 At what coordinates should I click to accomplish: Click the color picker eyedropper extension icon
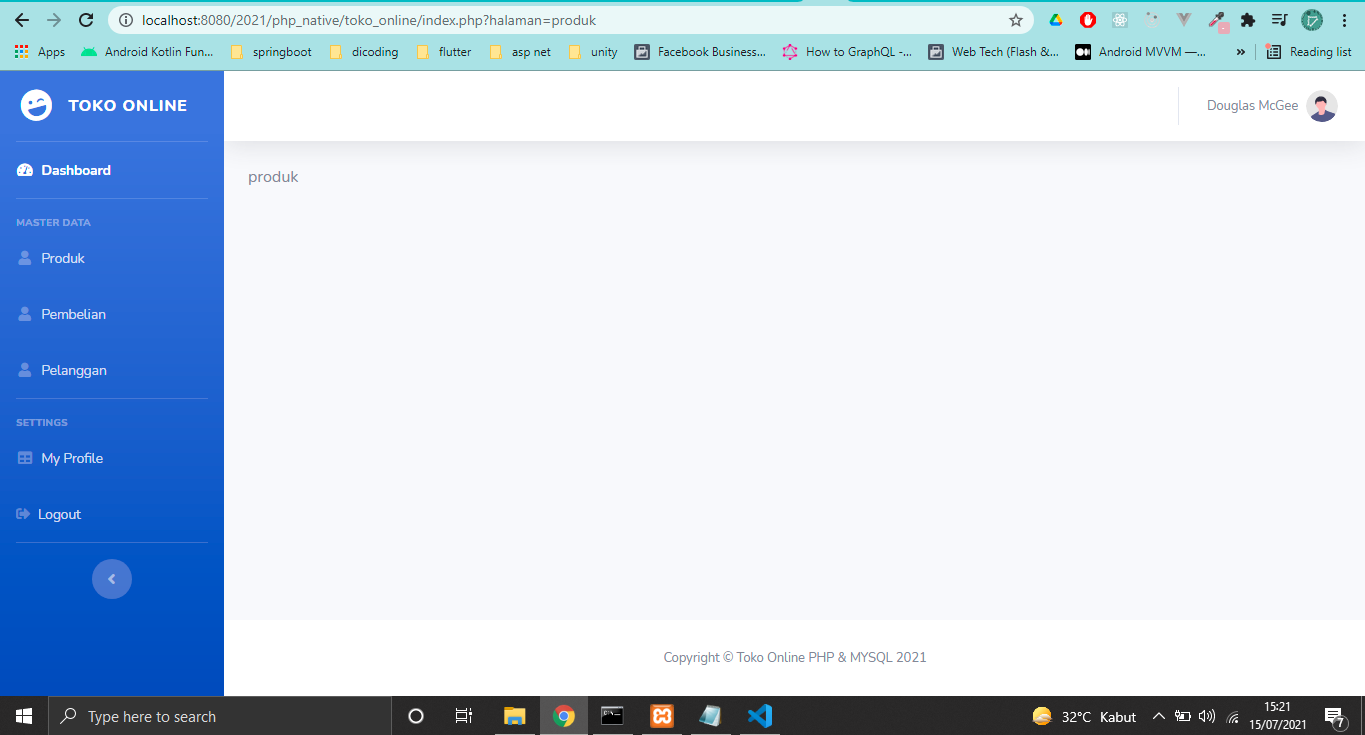(1217, 20)
